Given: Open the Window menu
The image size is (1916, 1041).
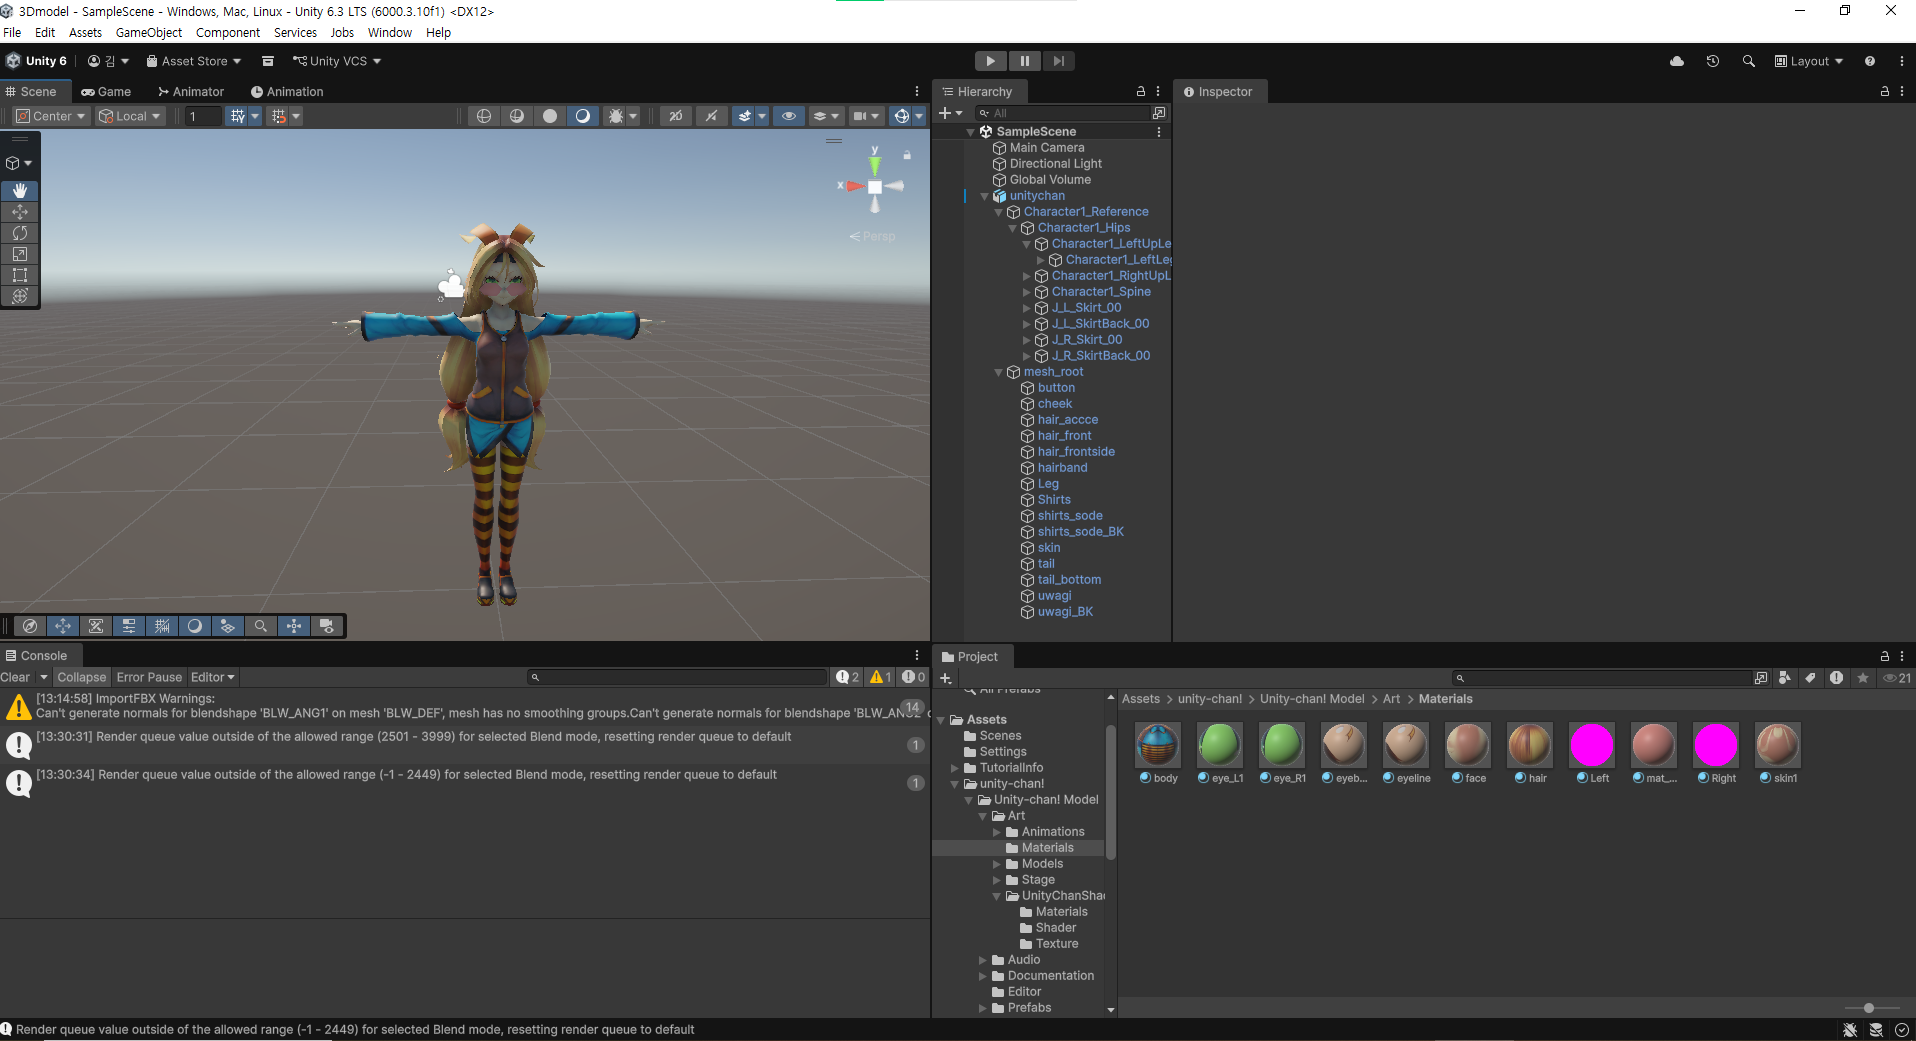Looking at the screenshot, I should pos(389,32).
